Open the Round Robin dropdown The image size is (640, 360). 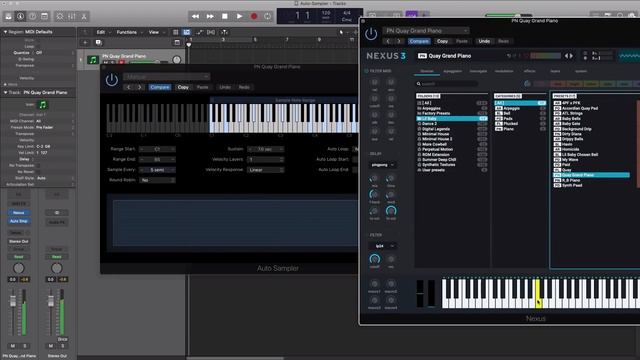(x=157, y=180)
